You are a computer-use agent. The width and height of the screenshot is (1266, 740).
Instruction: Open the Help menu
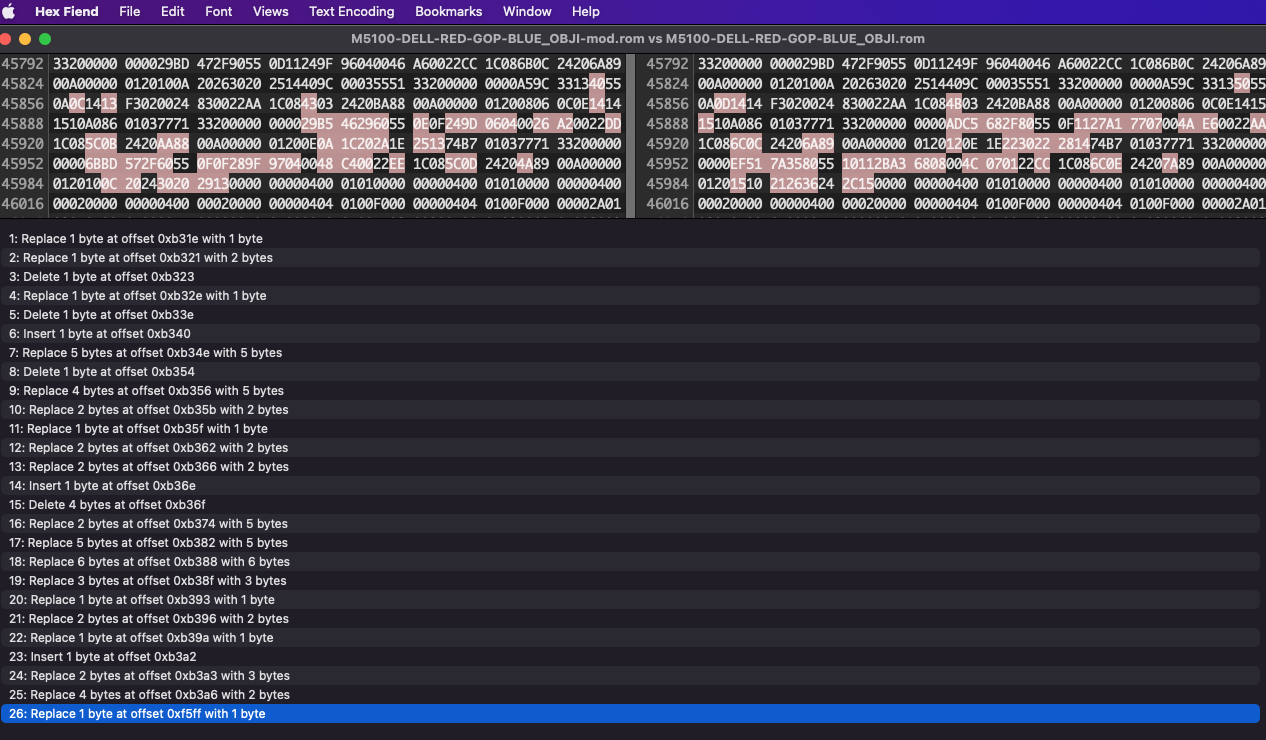(586, 12)
